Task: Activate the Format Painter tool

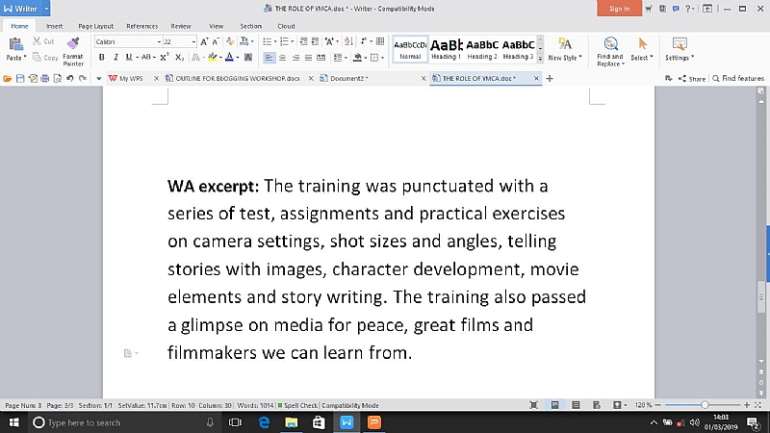Action: (x=73, y=51)
